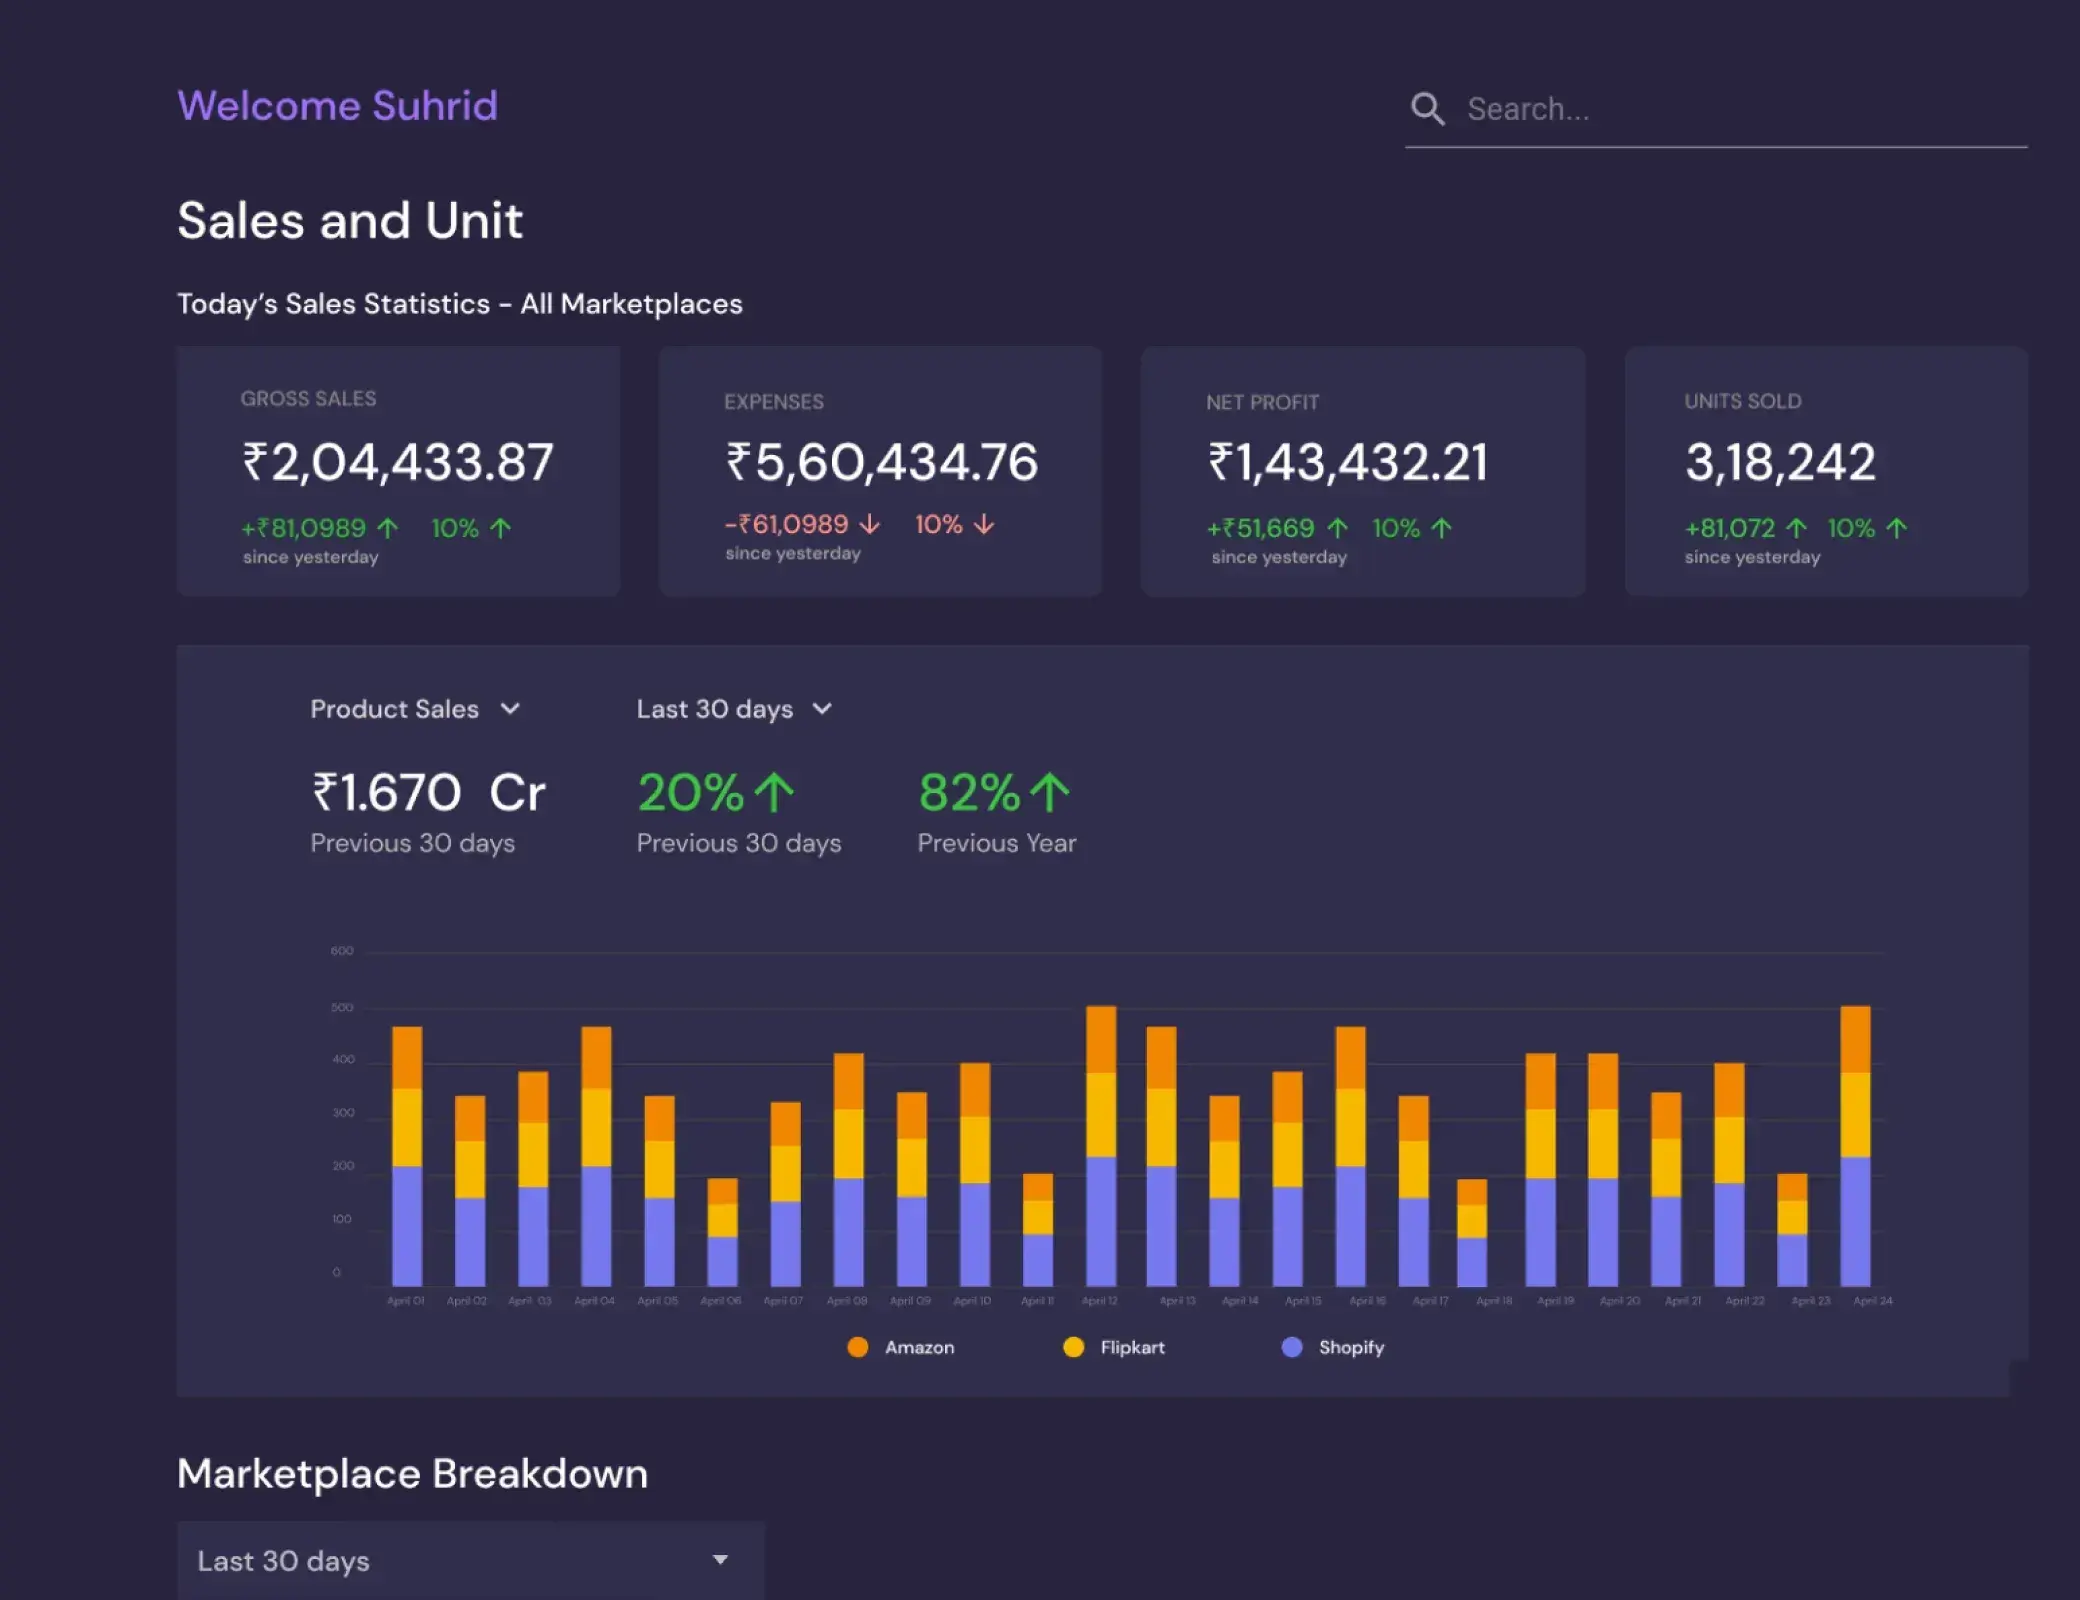Select the Units Sold value 3,18,242
The width and height of the screenshot is (2080, 1600).
1780,462
